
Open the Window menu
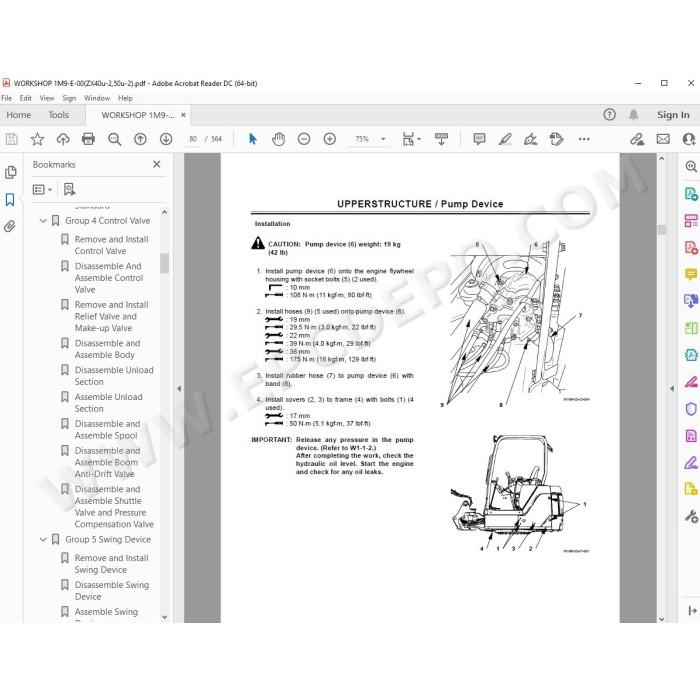(x=96, y=98)
